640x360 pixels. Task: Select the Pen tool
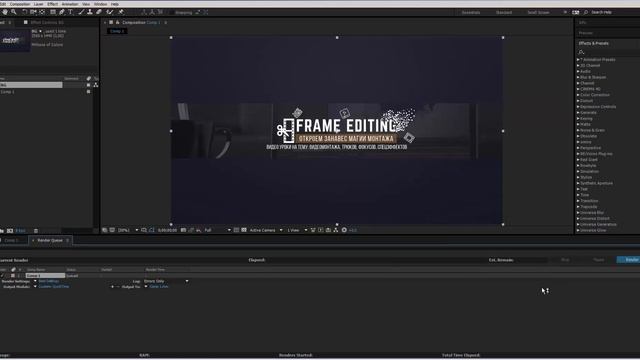(62, 12)
